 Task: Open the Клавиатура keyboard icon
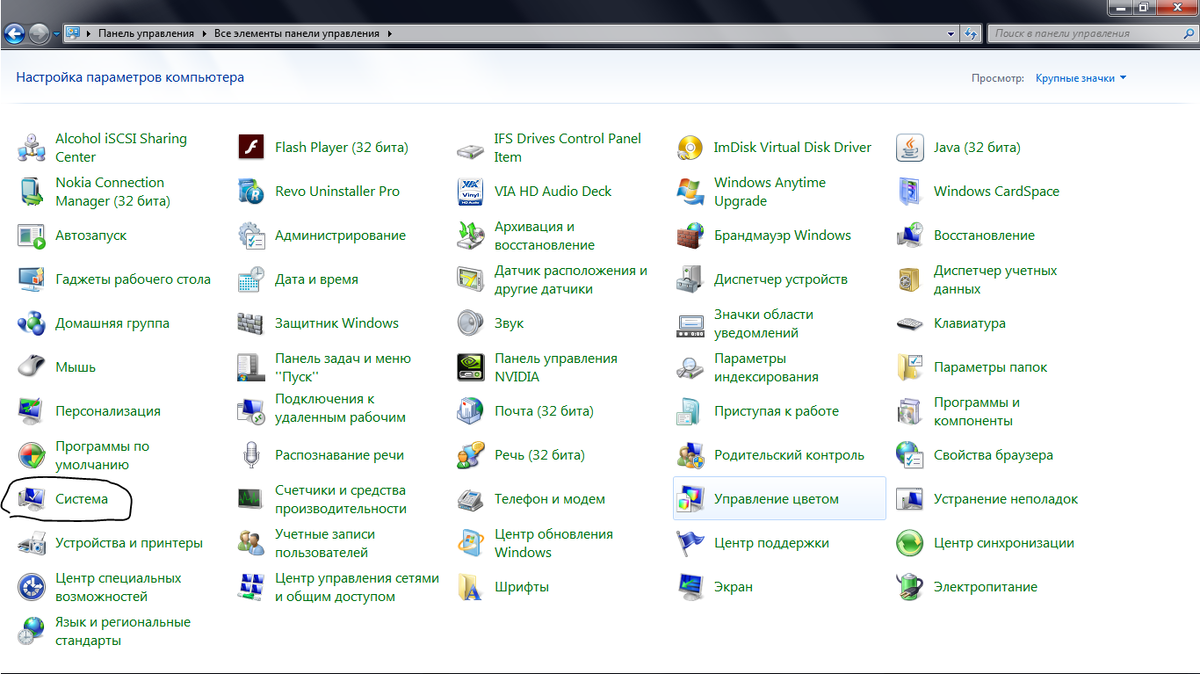click(910, 323)
